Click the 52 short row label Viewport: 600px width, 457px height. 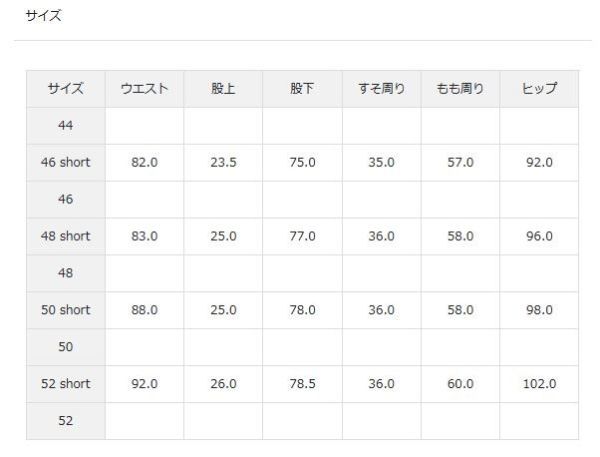[x=65, y=384]
